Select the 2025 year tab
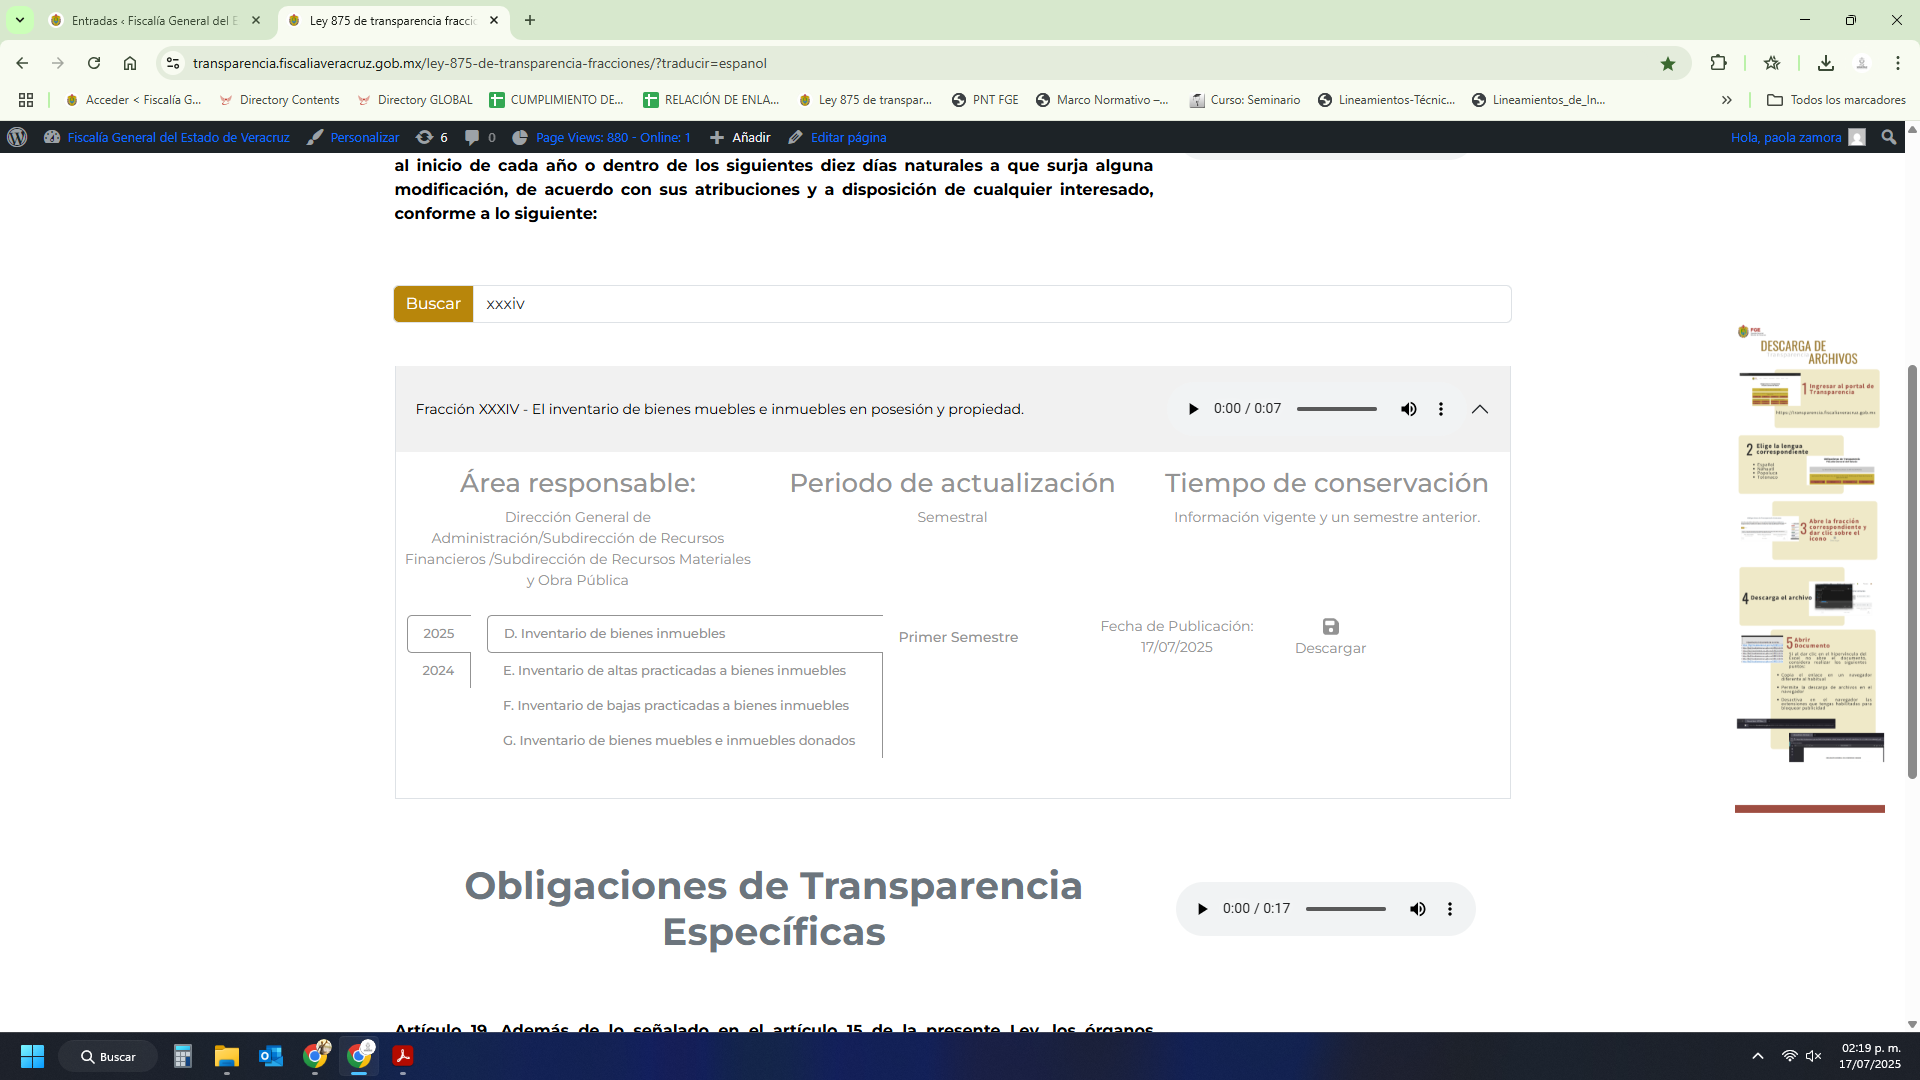1920x1080 pixels. click(x=438, y=633)
